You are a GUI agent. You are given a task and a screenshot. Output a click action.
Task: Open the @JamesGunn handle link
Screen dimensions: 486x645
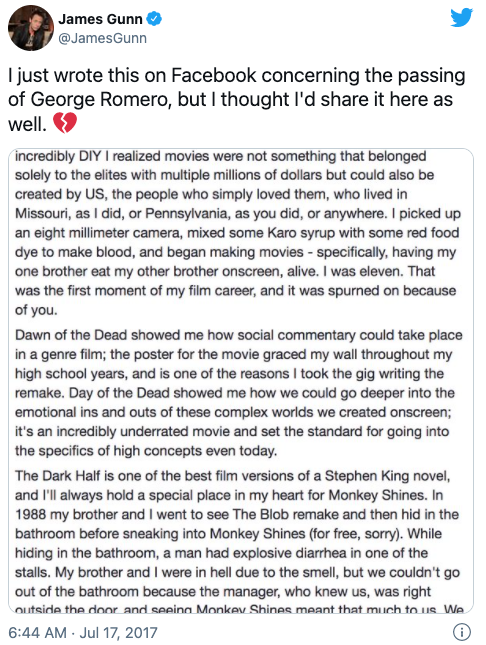pos(102,38)
